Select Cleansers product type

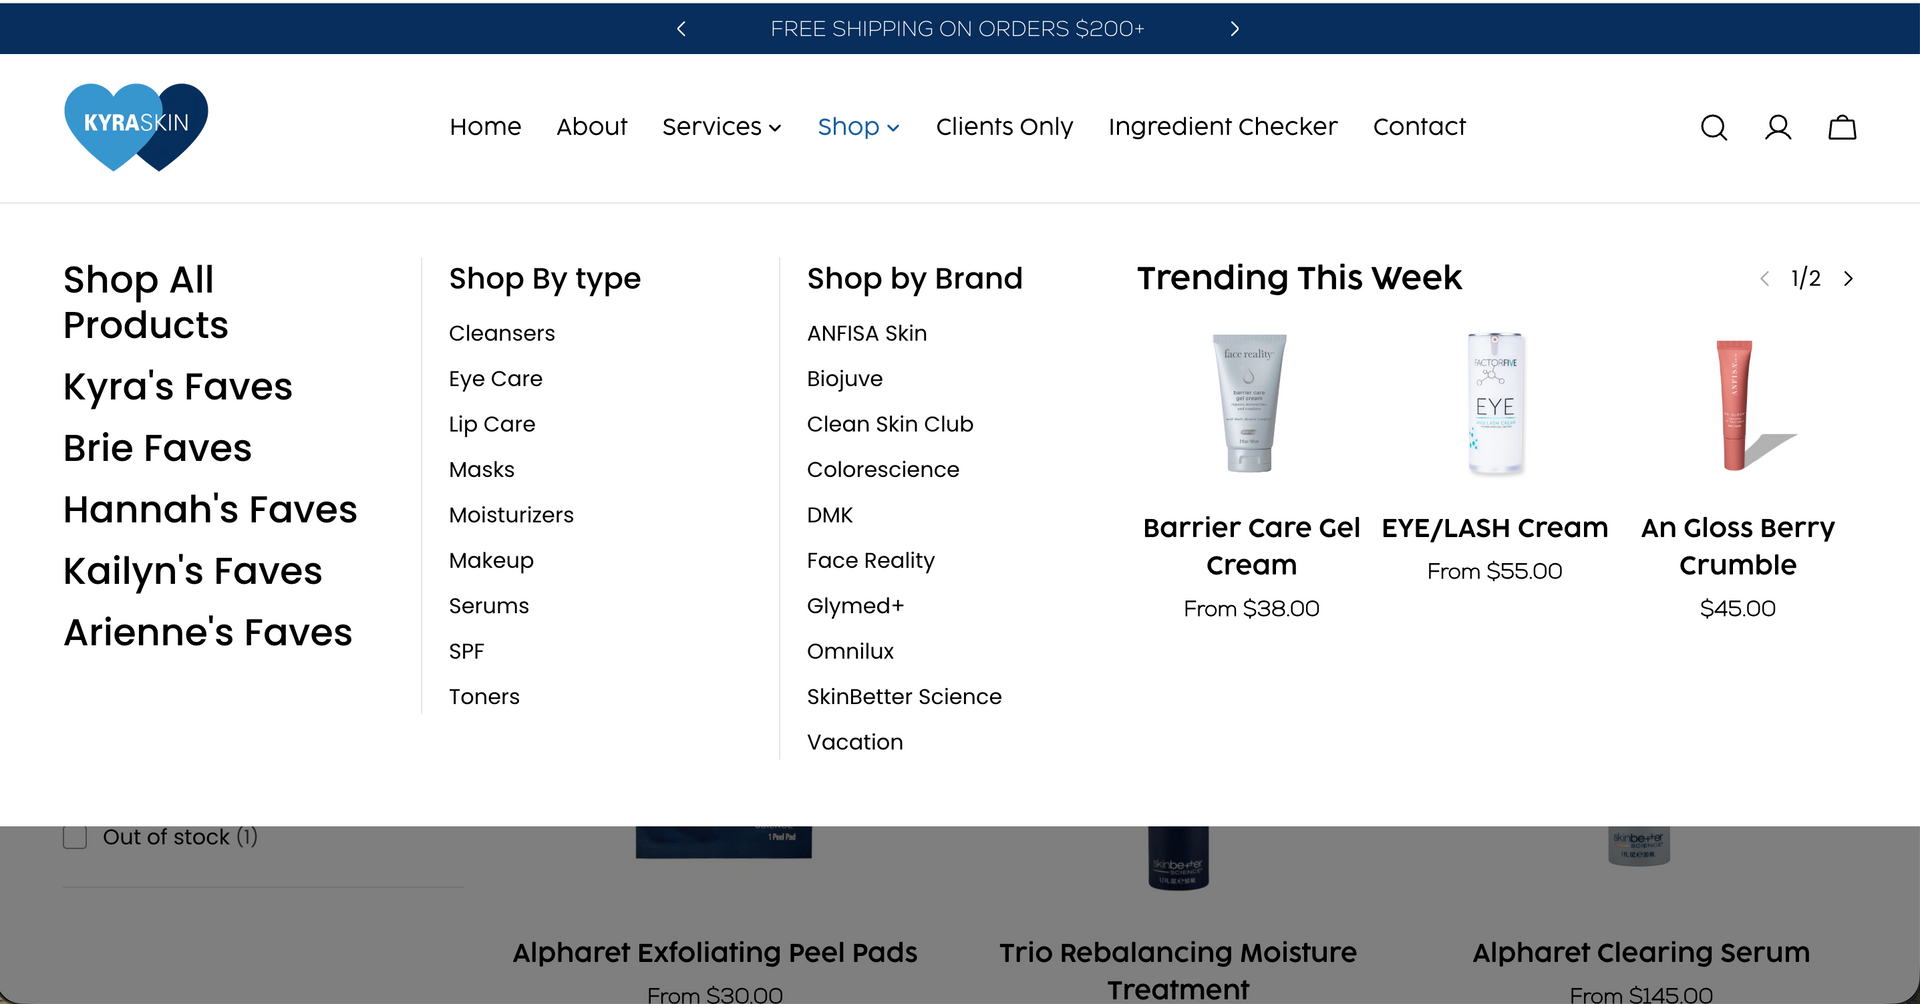coord(502,333)
